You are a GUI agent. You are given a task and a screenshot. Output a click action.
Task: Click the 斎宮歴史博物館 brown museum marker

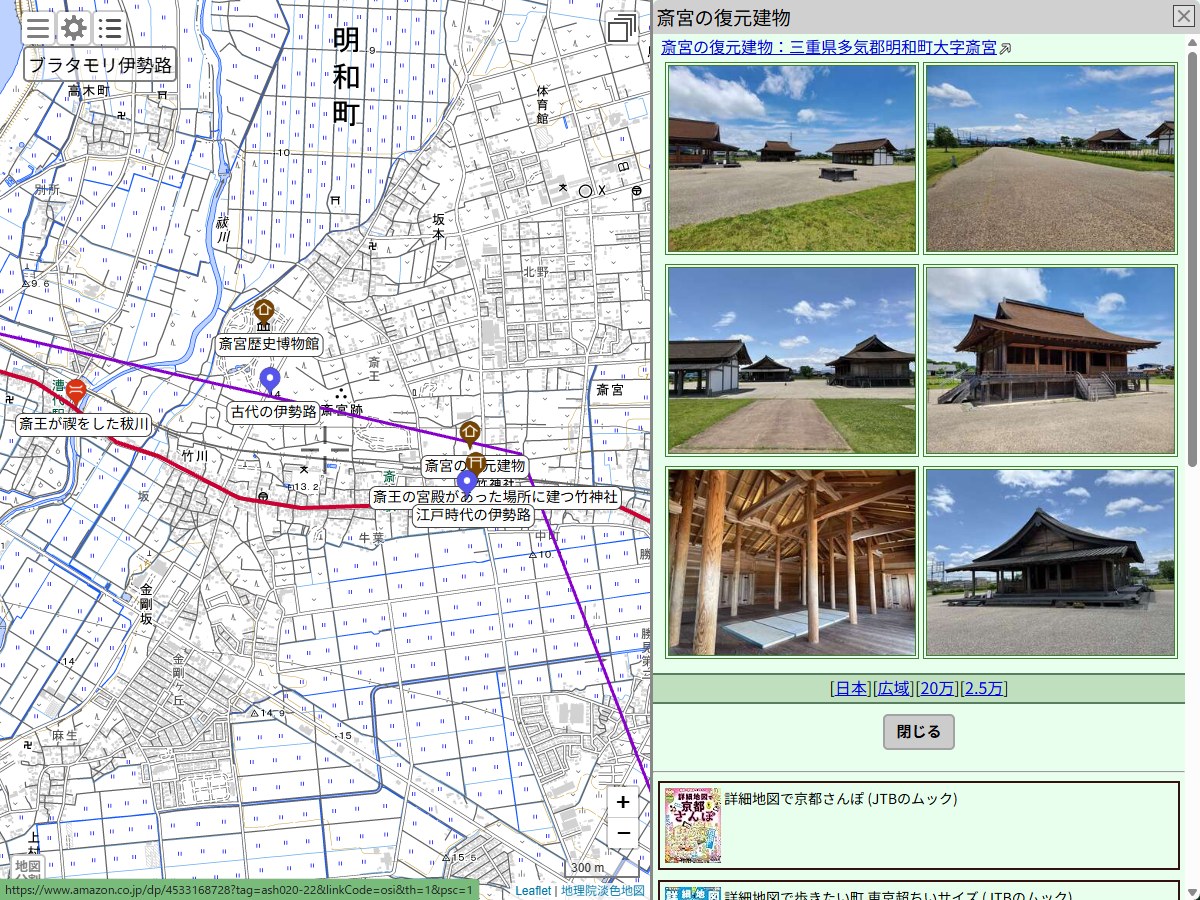(264, 313)
